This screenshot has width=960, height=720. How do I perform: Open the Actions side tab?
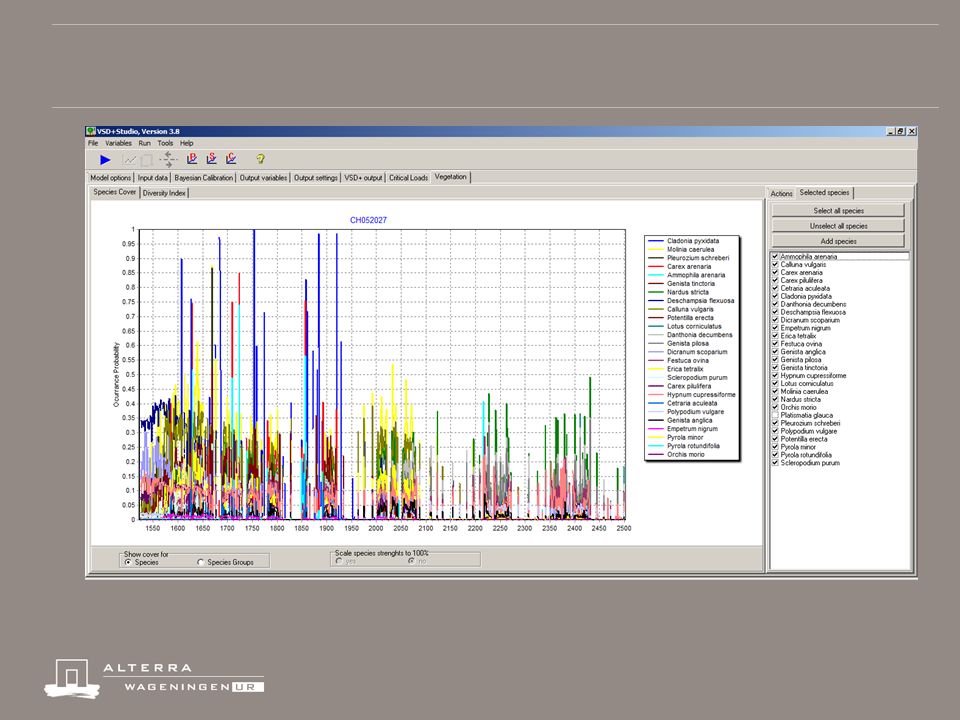781,193
